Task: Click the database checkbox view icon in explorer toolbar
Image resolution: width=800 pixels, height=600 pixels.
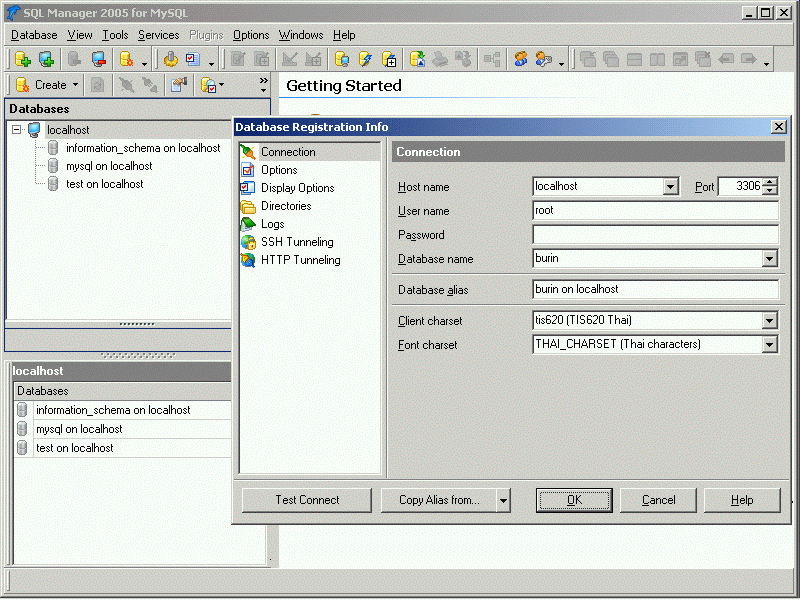Action: 208,85
